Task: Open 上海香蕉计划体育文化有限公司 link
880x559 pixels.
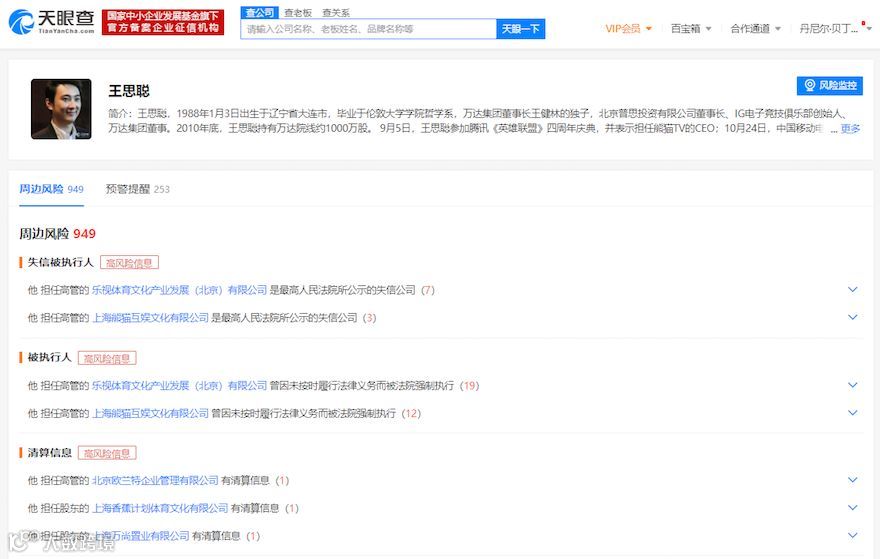Action: pos(160,508)
